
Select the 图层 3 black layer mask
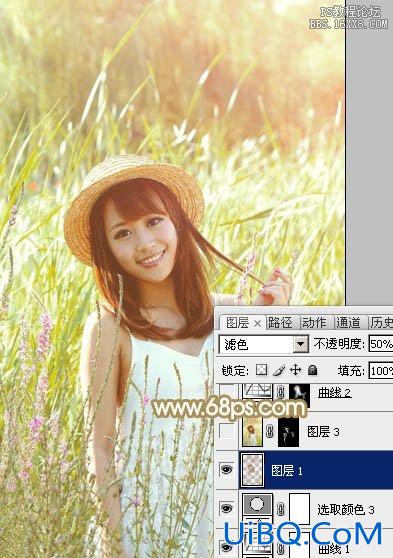coord(288,432)
